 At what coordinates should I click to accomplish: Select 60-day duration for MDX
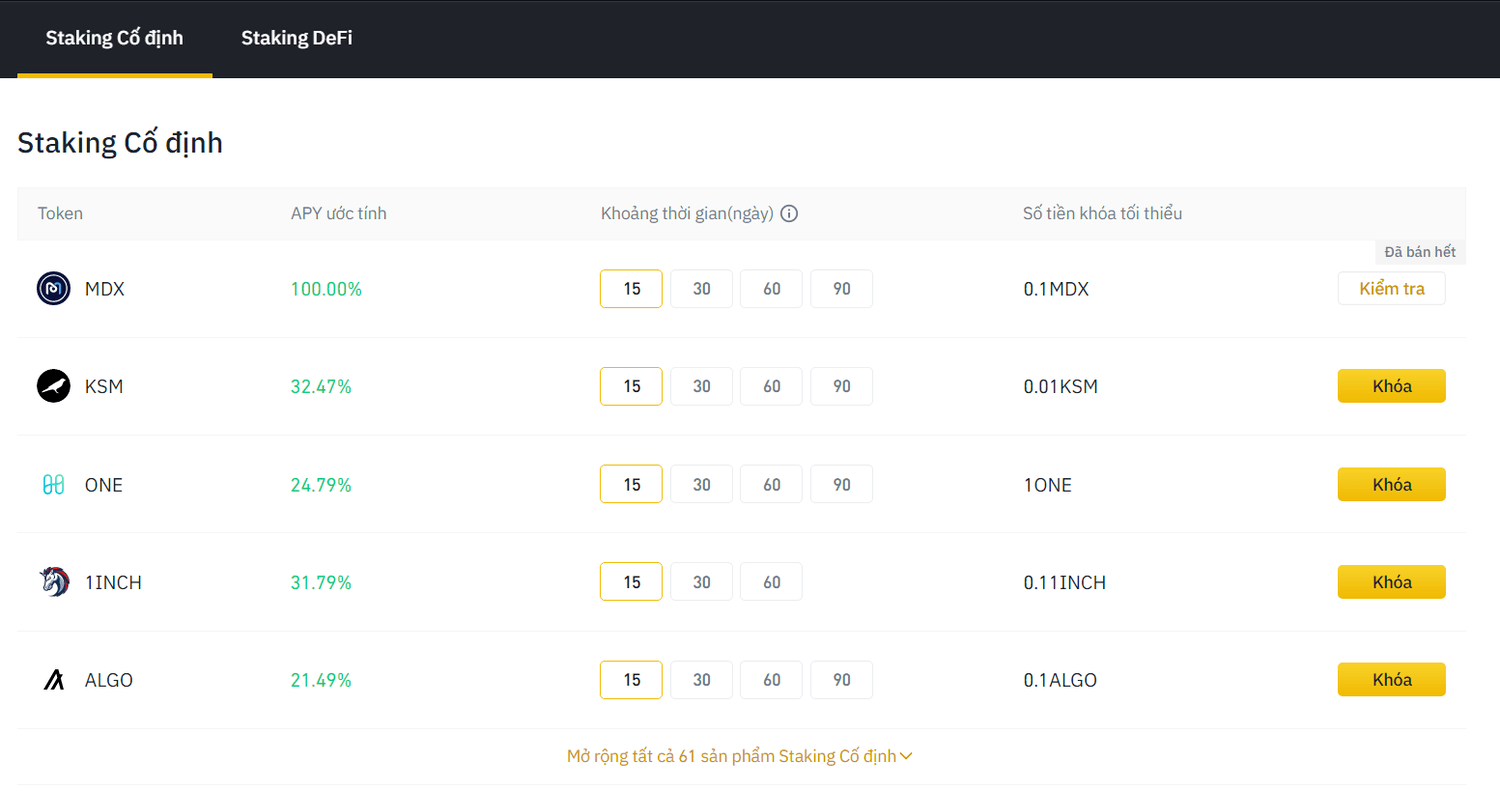coord(771,289)
